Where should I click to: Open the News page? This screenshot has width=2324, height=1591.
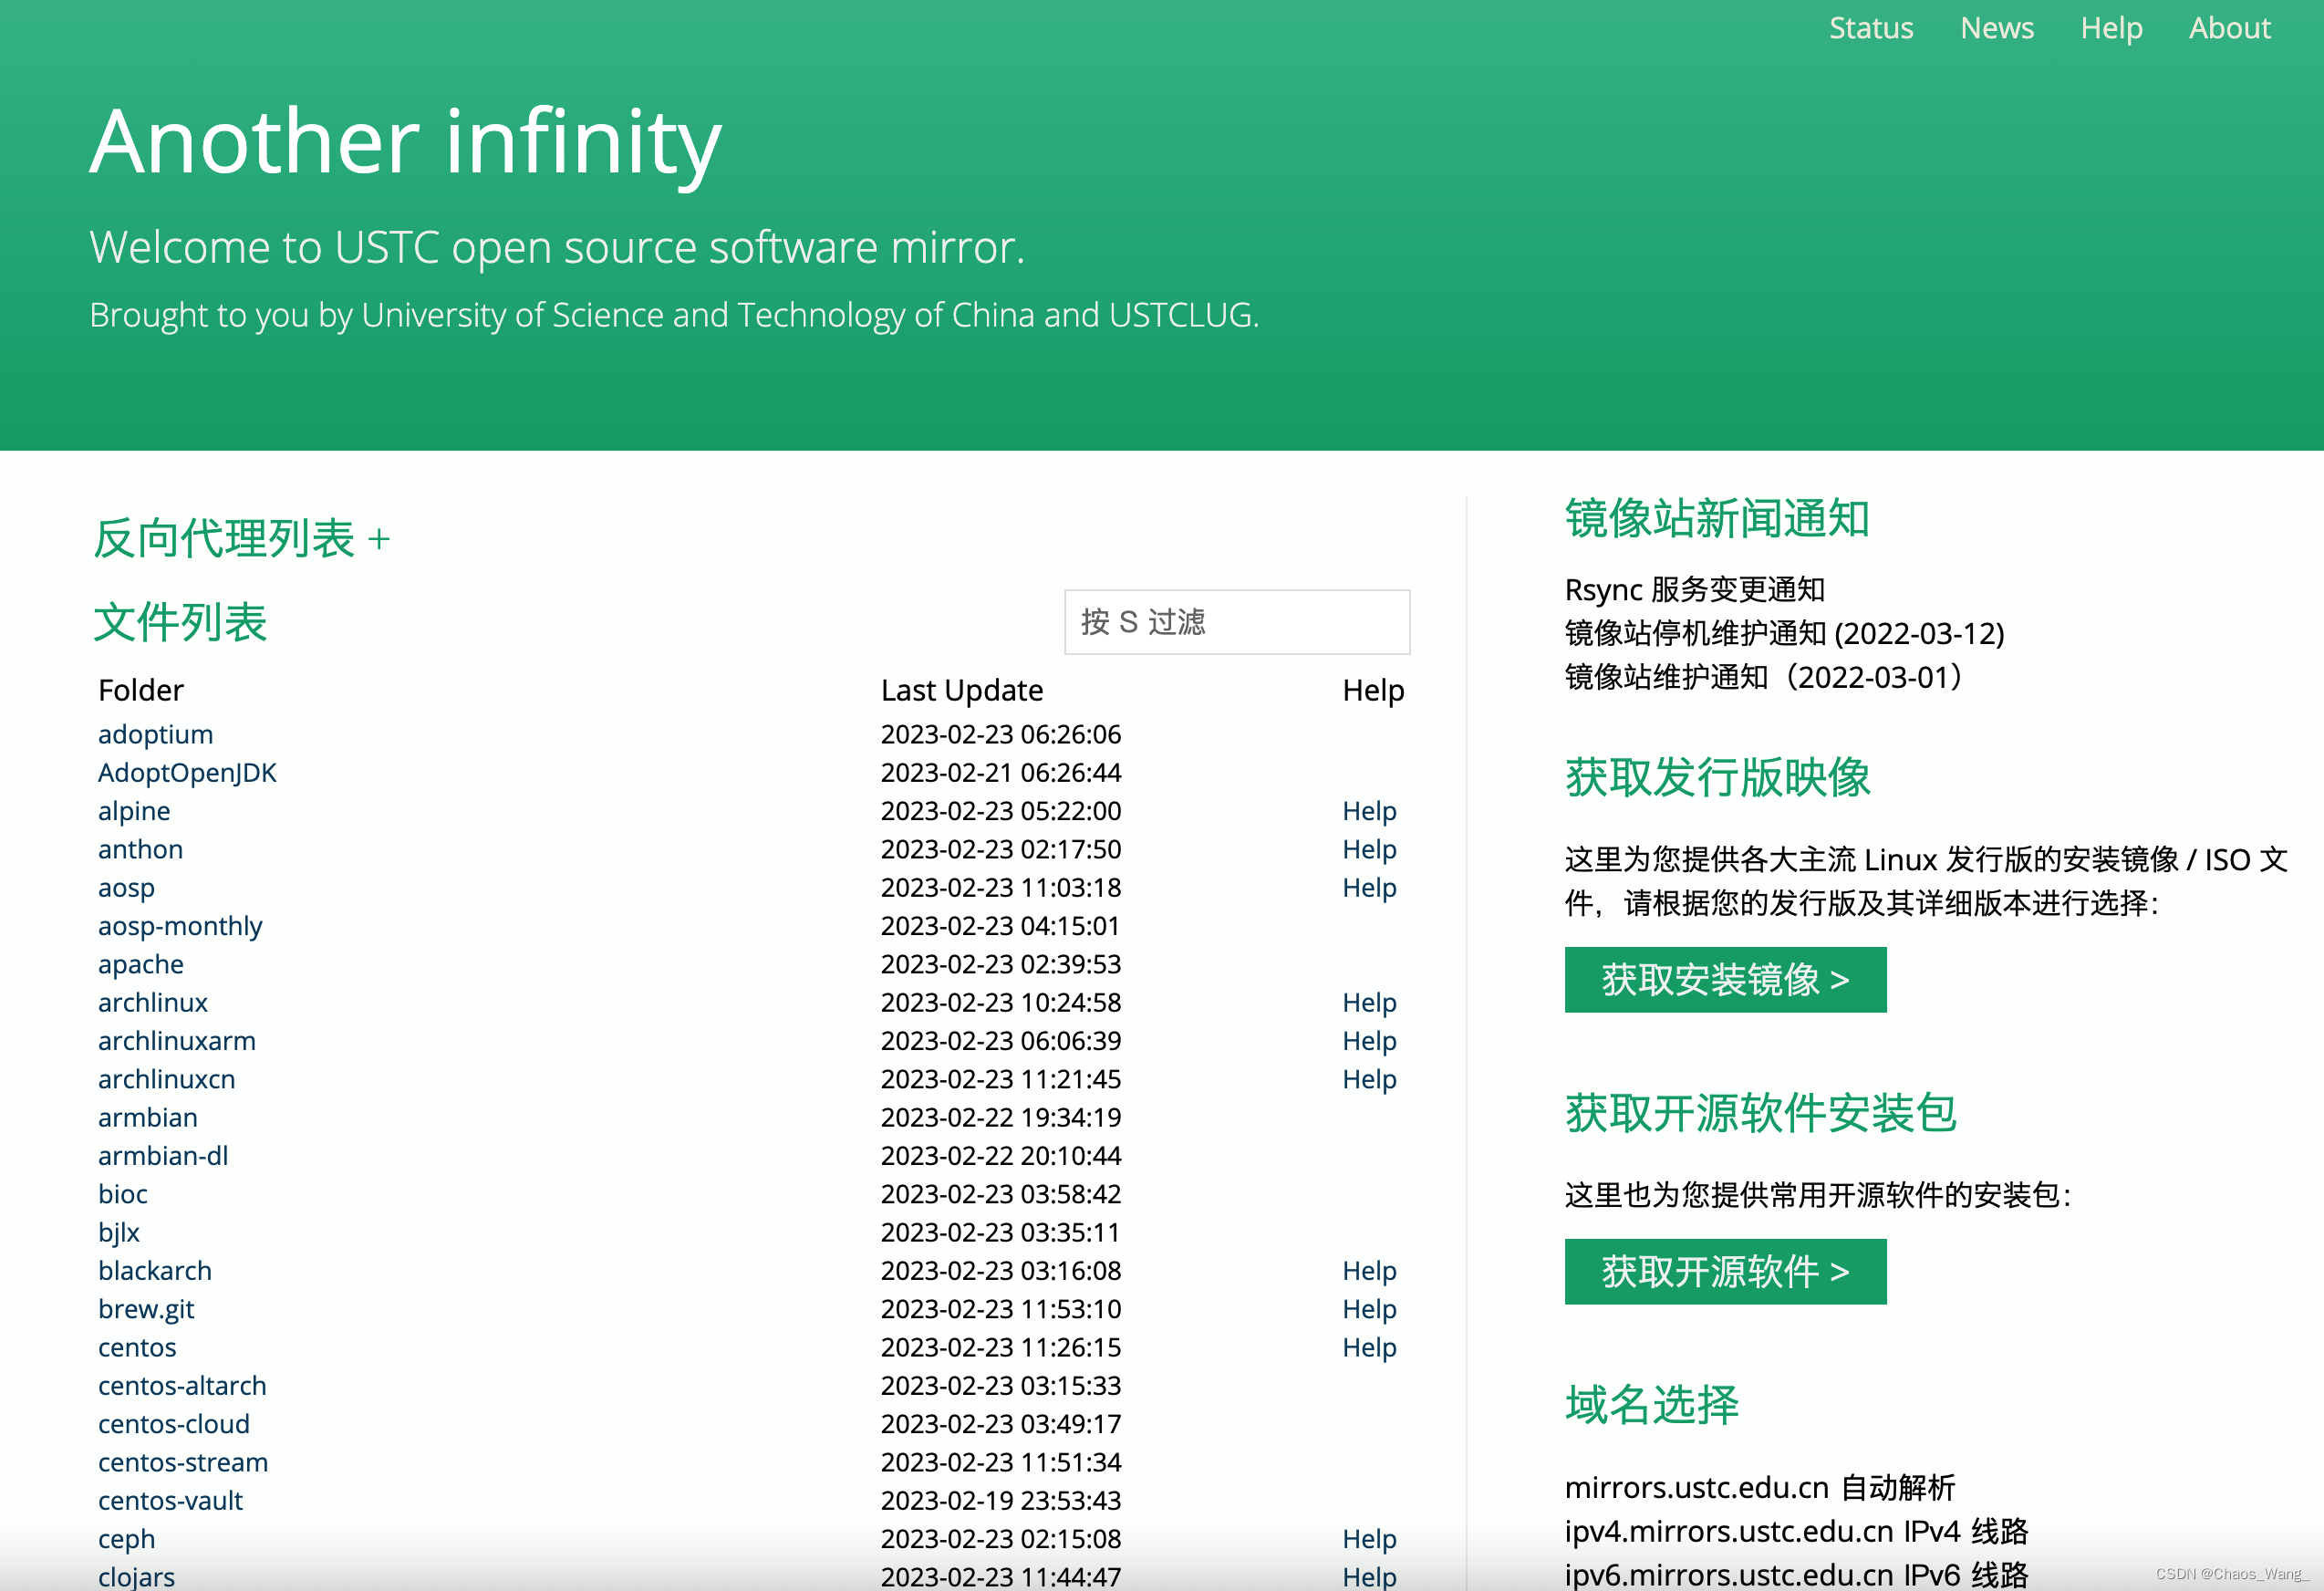click(x=1996, y=28)
